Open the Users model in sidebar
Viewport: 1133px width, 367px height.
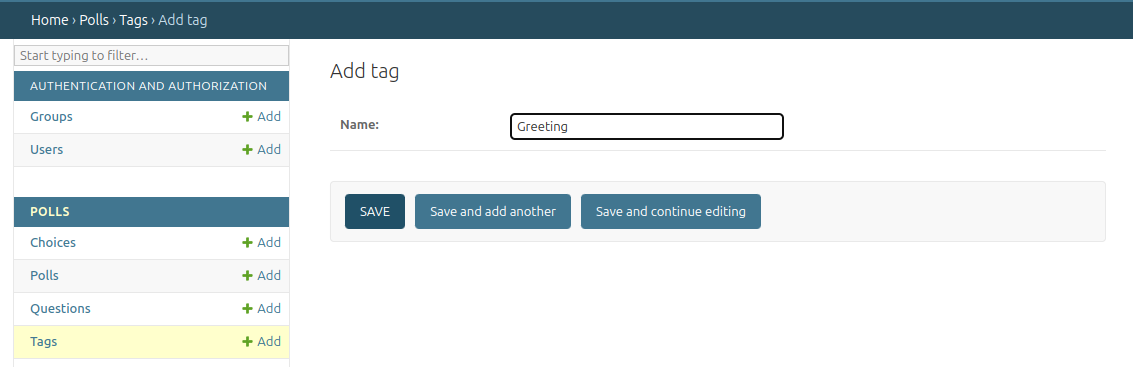point(46,150)
